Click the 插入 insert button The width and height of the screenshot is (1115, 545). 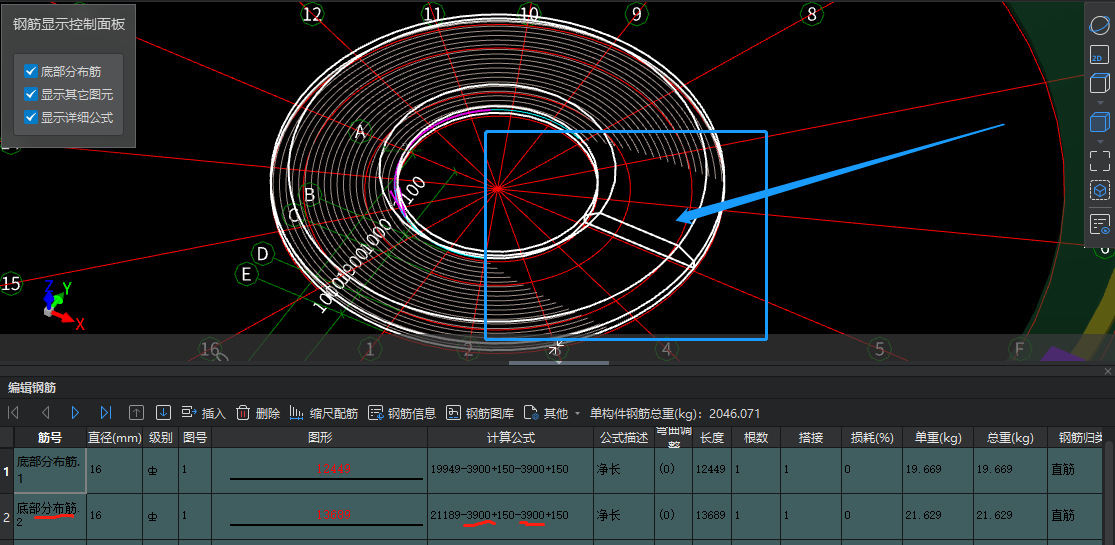203,413
